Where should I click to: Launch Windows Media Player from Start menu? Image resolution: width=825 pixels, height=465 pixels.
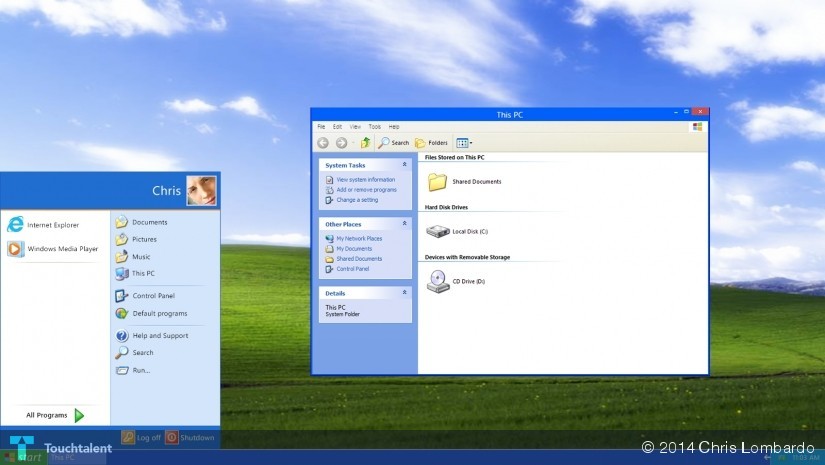(53, 249)
